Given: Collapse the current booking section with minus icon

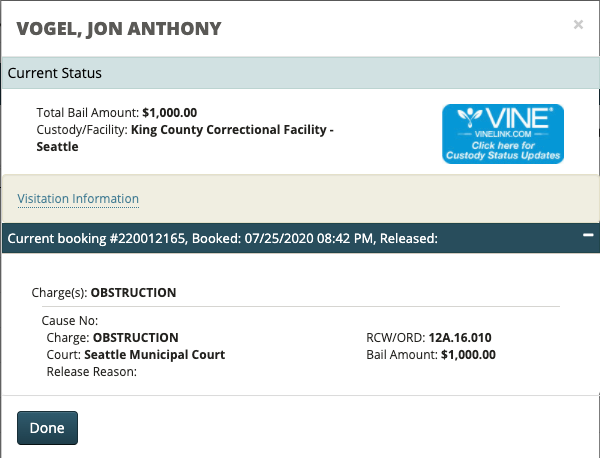Looking at the screenshot, I should [x=588, y=236].
